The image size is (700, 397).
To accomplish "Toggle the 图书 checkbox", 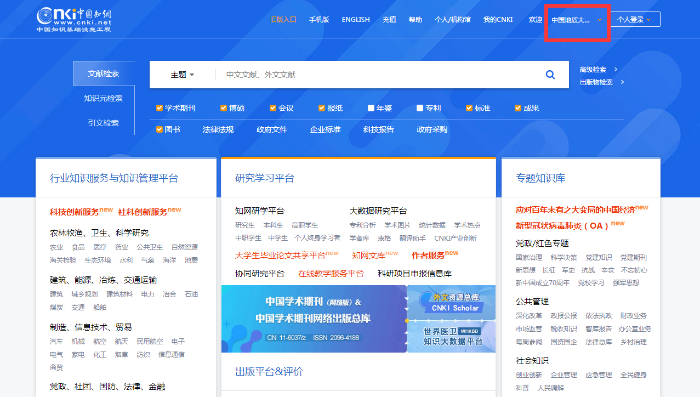I will click(x=159, y=130).
